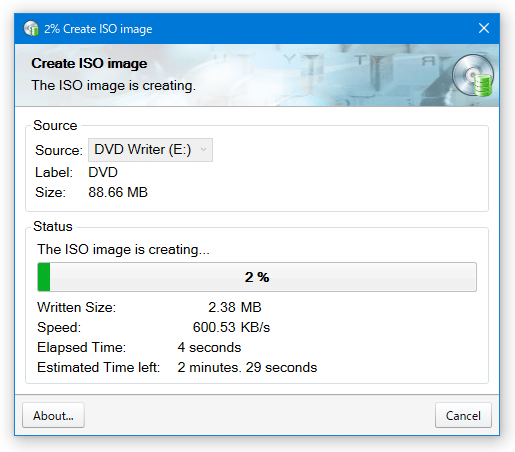Click the Source group box label
This screenshot has width=515, height=452.
55,125
